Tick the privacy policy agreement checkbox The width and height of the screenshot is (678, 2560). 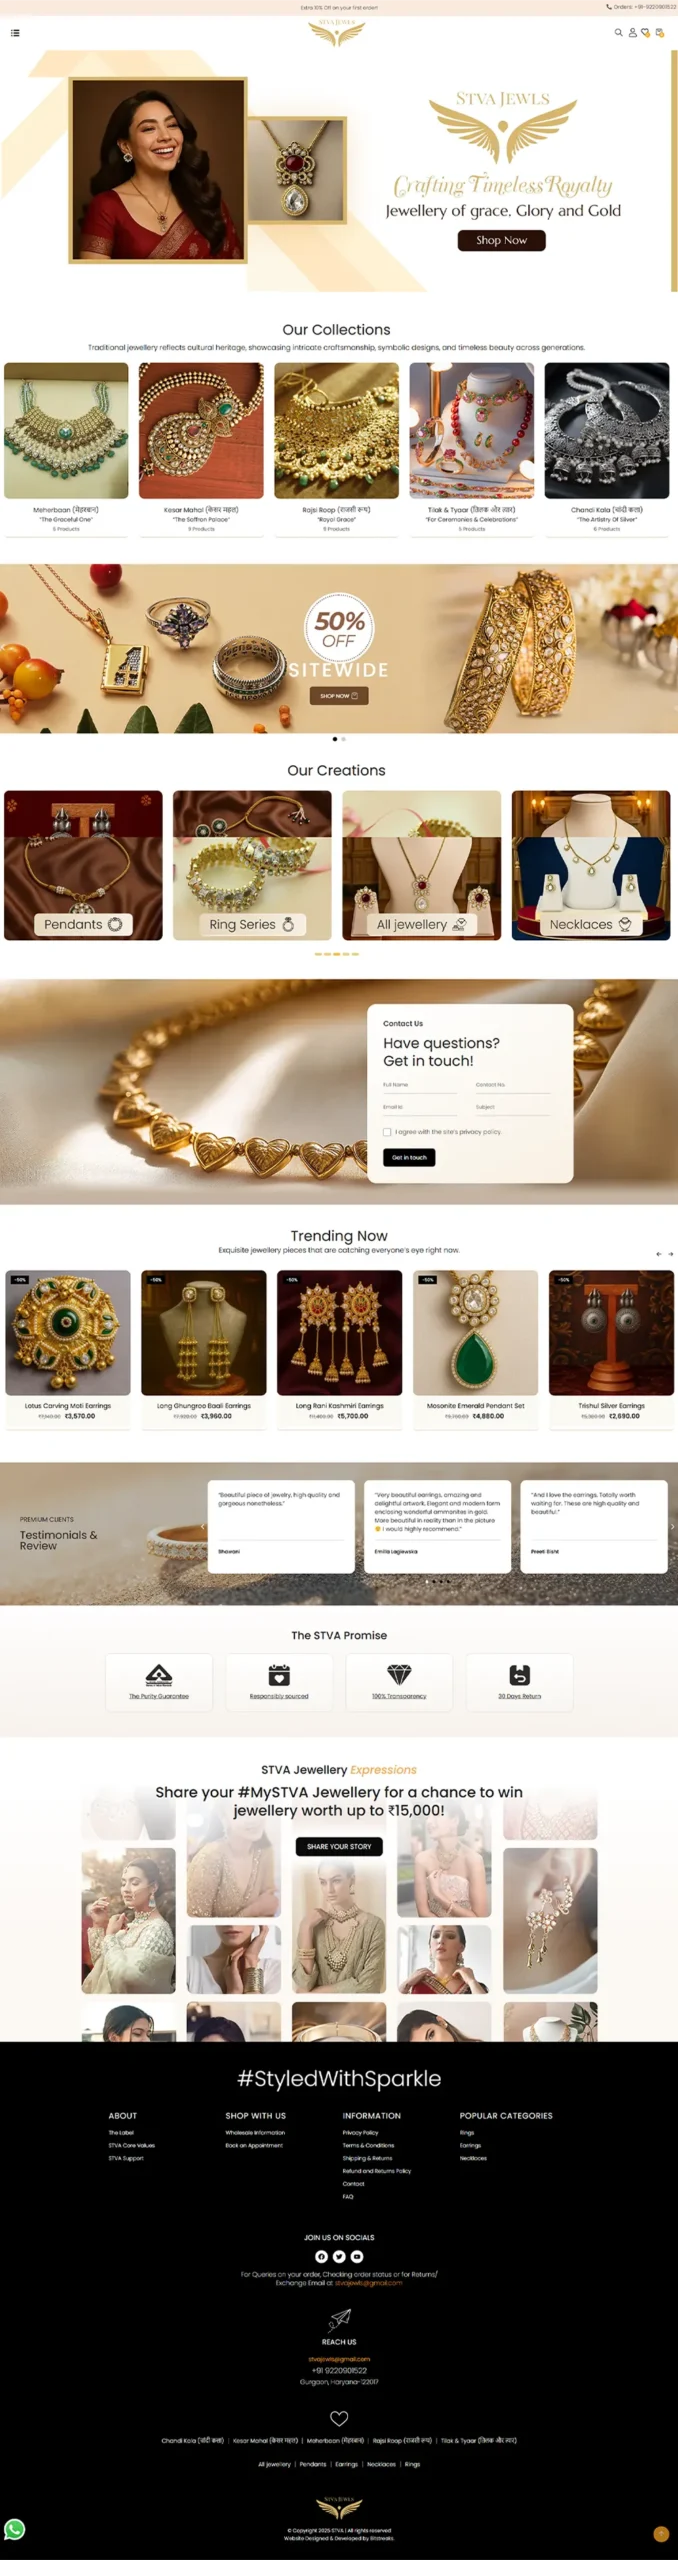[x=387, y=1132]
